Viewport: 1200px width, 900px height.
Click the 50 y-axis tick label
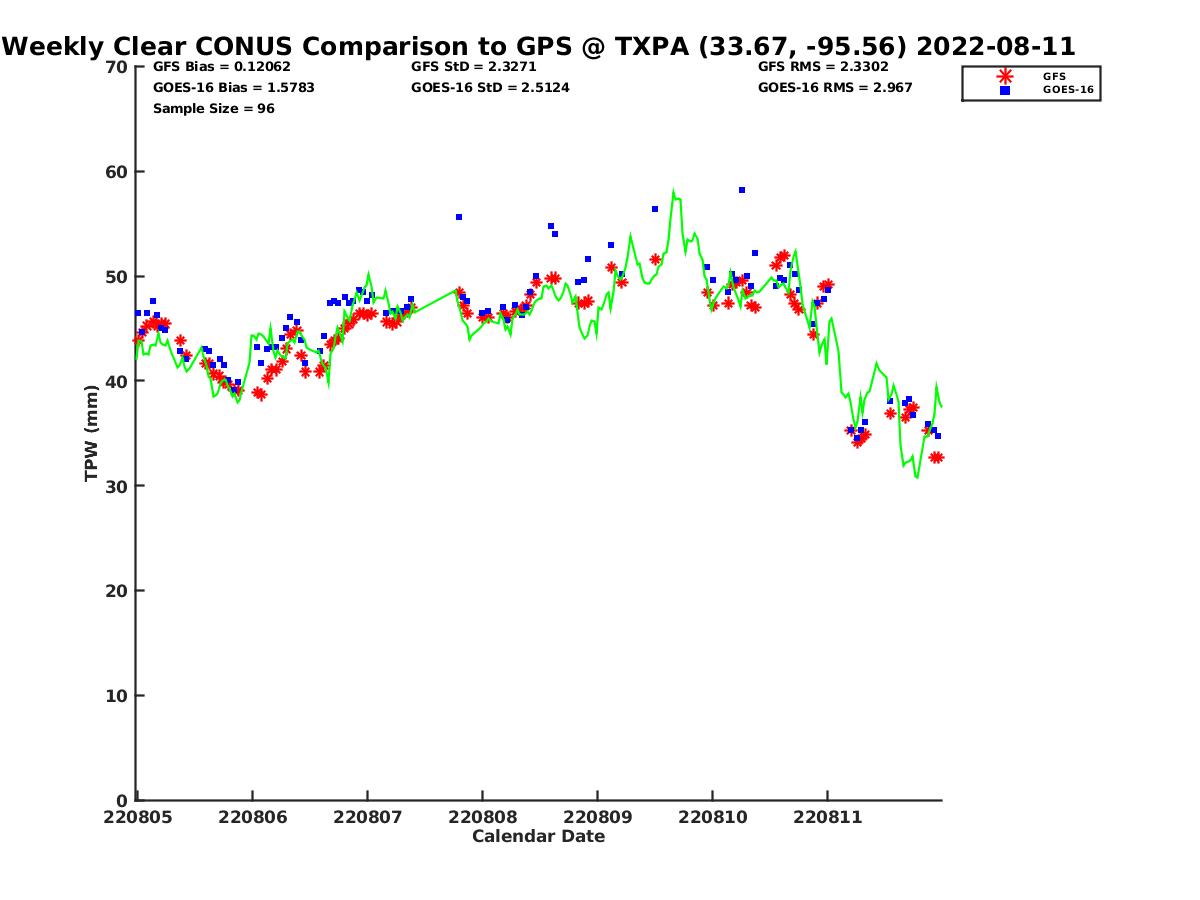(x=117, y=277)
